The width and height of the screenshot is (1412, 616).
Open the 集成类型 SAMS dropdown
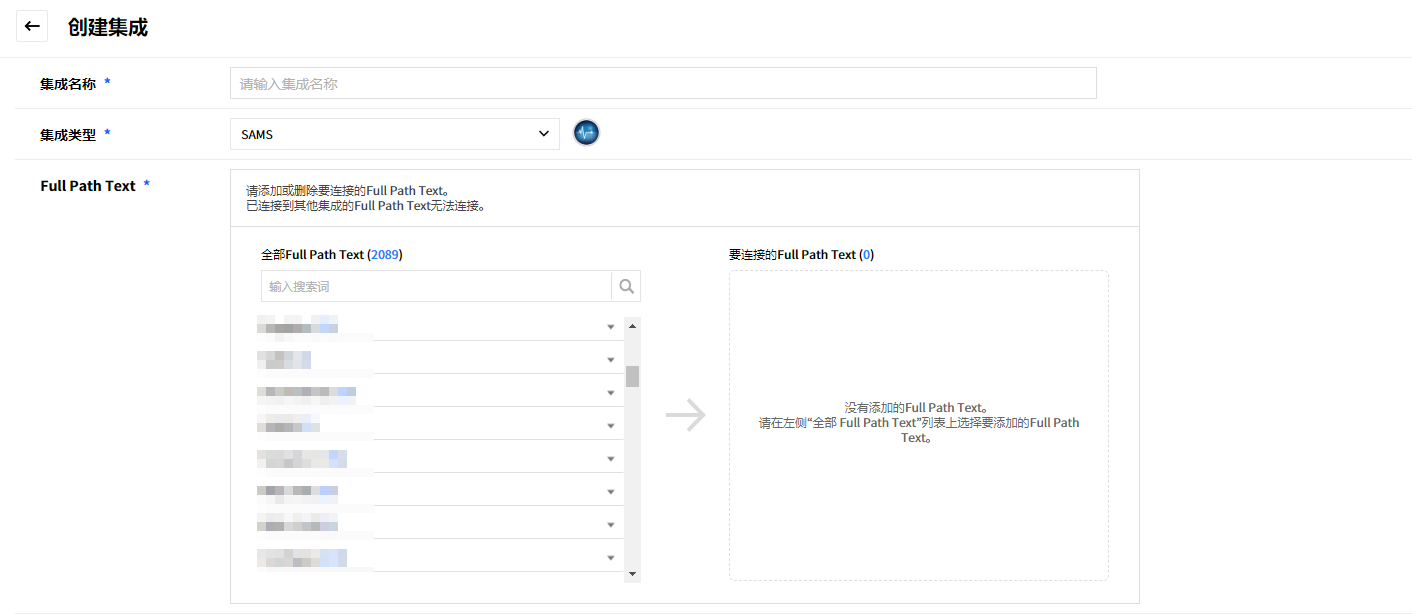coord(394,134)
